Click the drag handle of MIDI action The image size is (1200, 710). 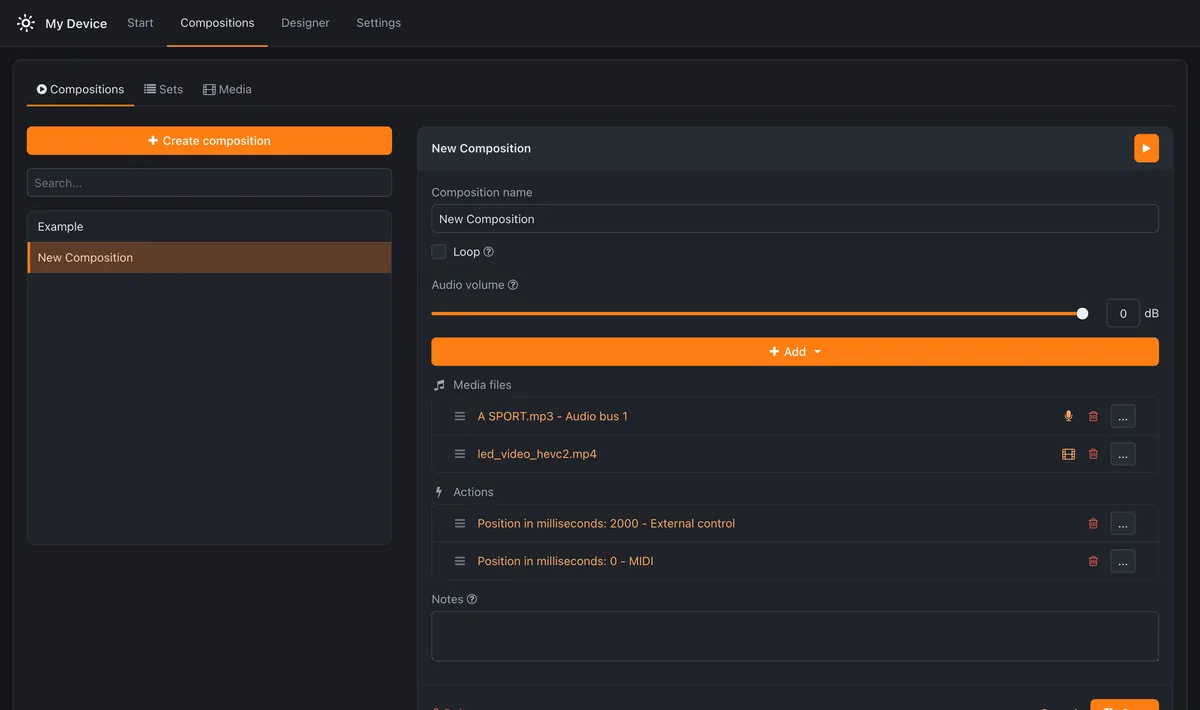click(x=460, y=561)
